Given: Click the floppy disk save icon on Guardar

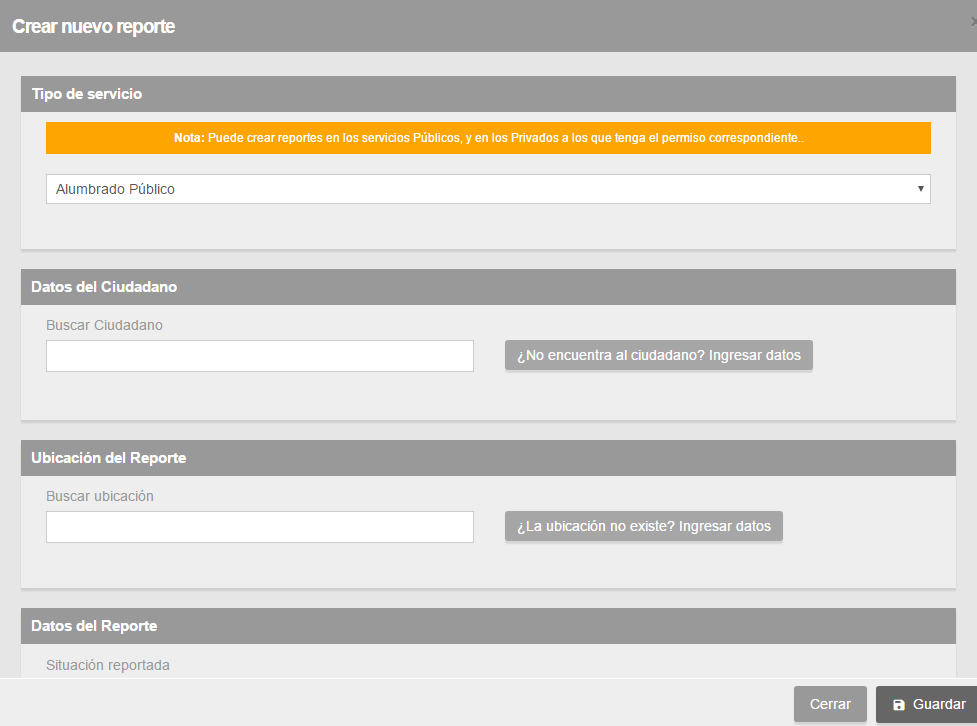Looking at the screenshot, I should 898,705.
